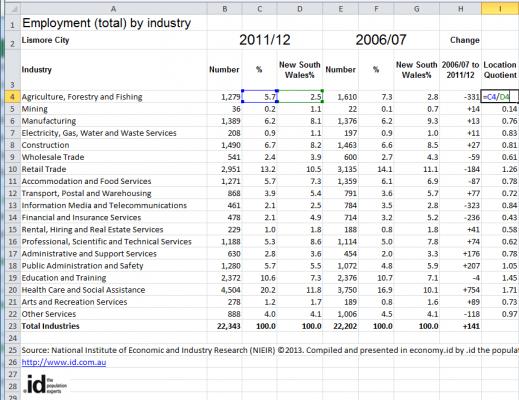519x400 pixels.
Task: Select column D header
Action: [x=300, y=9]
